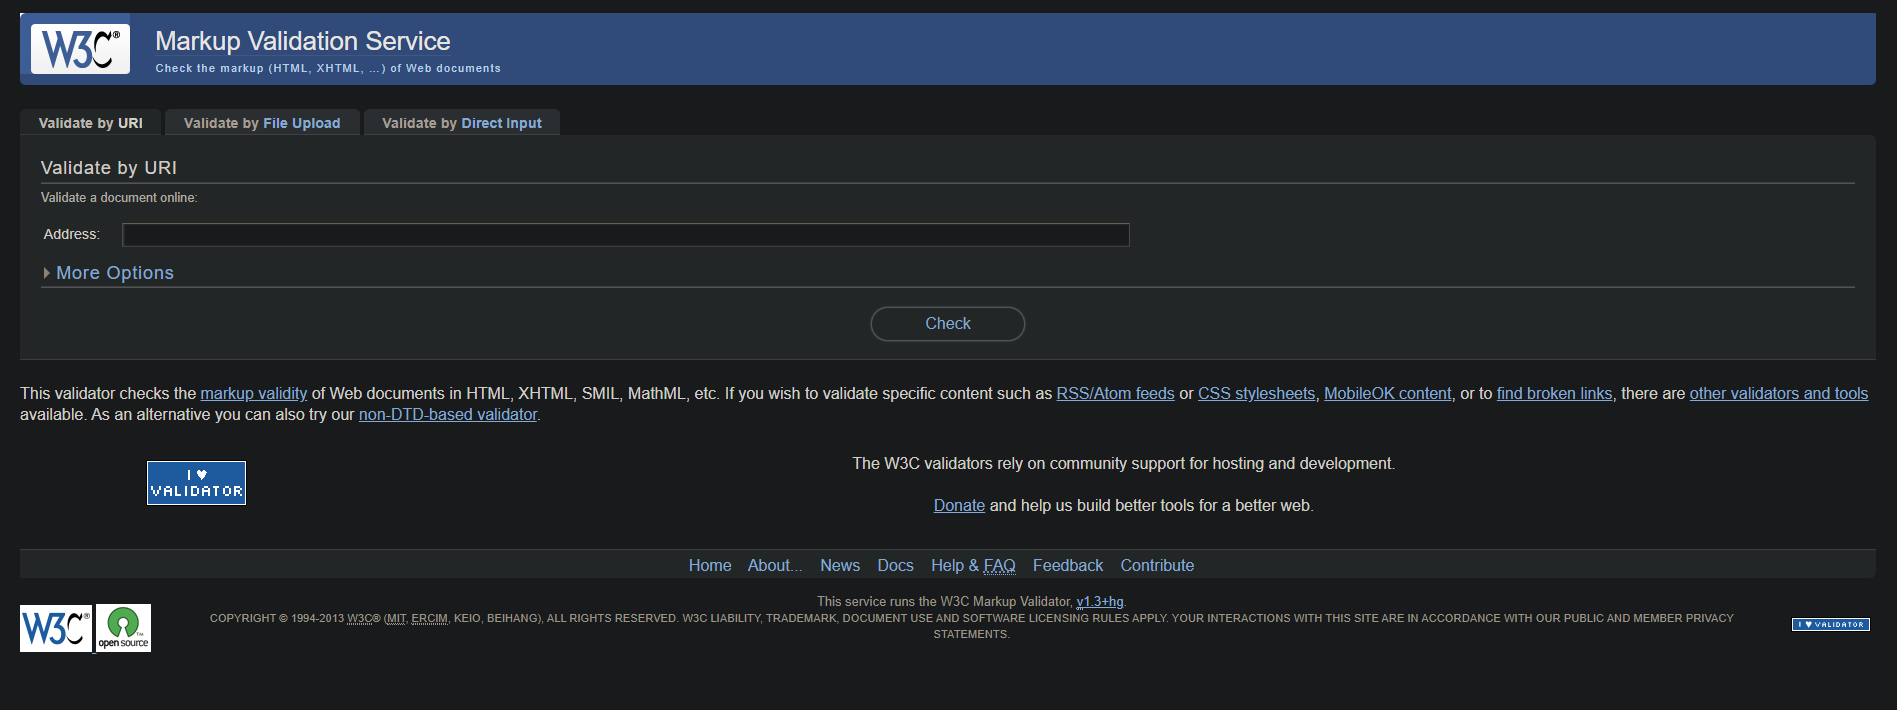The width and height of the screenshot is (1897, 710).
Task: Focus the Address input field
Action: (x=626, y=235)
